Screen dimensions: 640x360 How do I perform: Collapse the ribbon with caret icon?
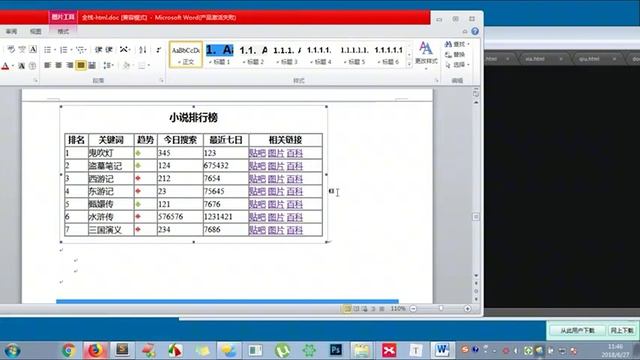coord(464,31)
